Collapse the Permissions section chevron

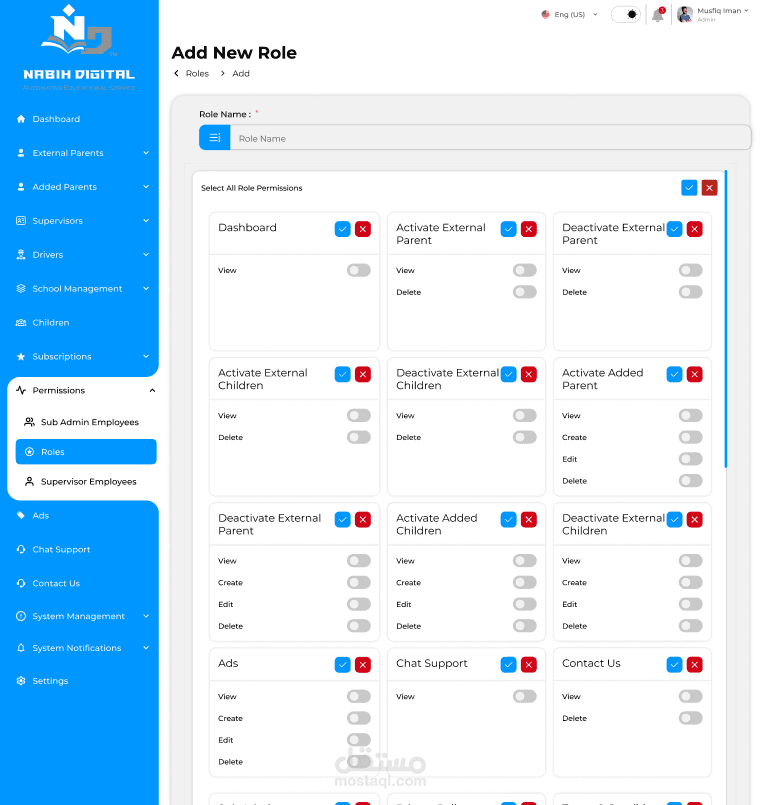click(x=153, y=391)
